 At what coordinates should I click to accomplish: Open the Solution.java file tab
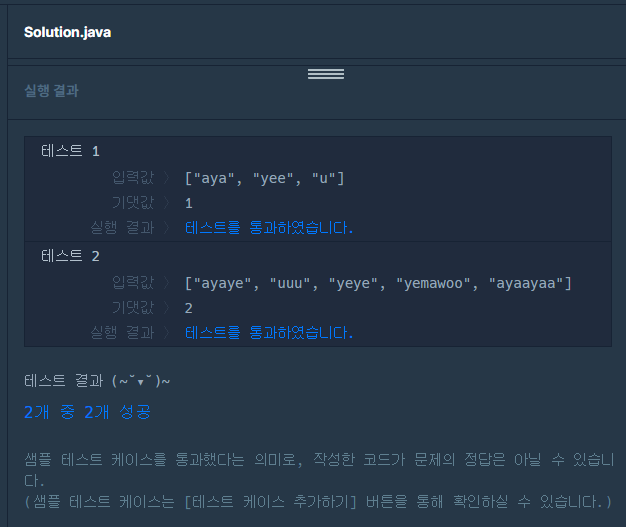pyautogui.click(x=67, y=32)
